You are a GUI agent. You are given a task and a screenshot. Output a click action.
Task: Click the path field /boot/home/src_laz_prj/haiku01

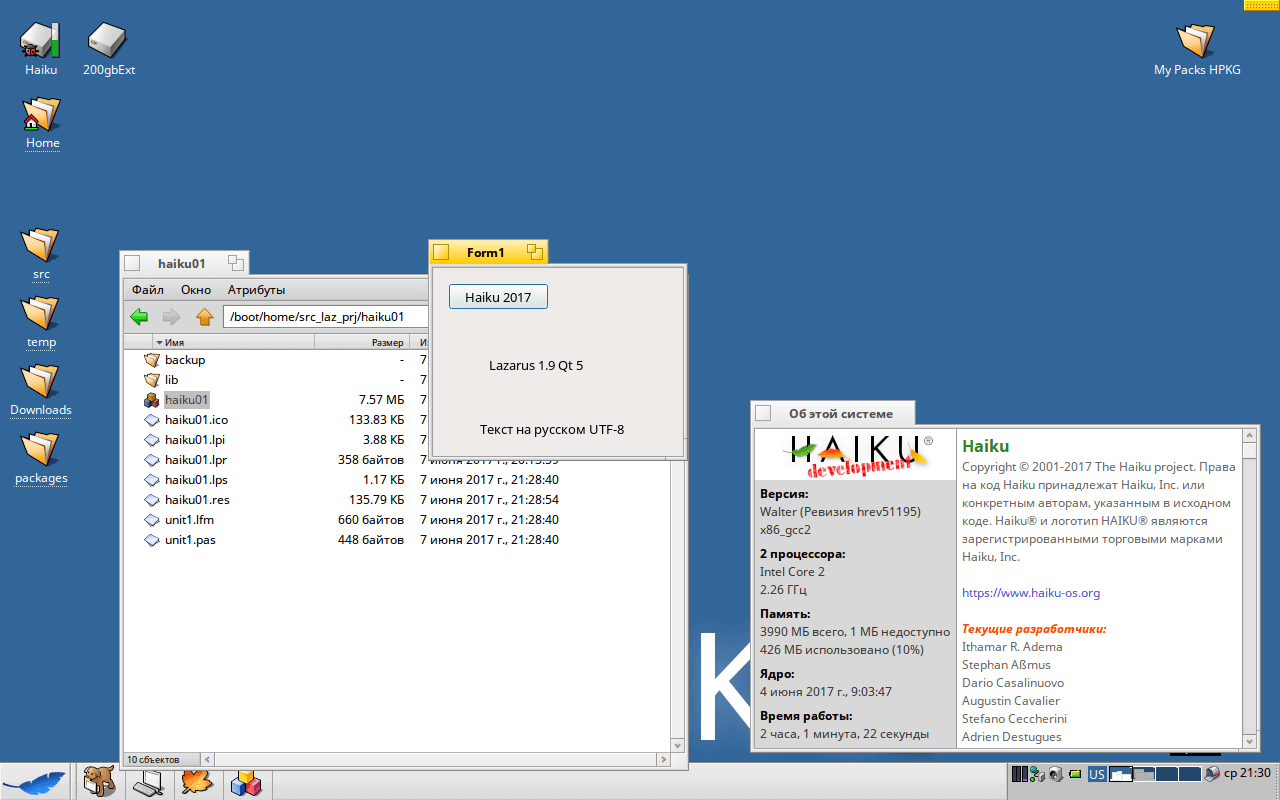point(327,317)
